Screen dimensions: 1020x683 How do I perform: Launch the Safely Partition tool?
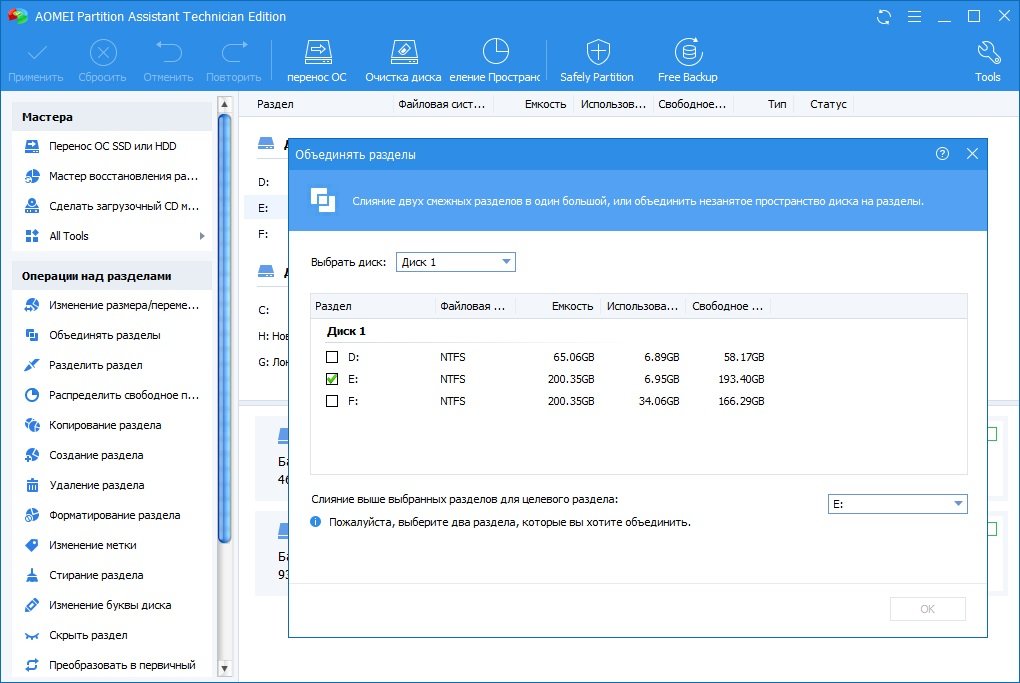pyautogui.click(x=597, y=59)
